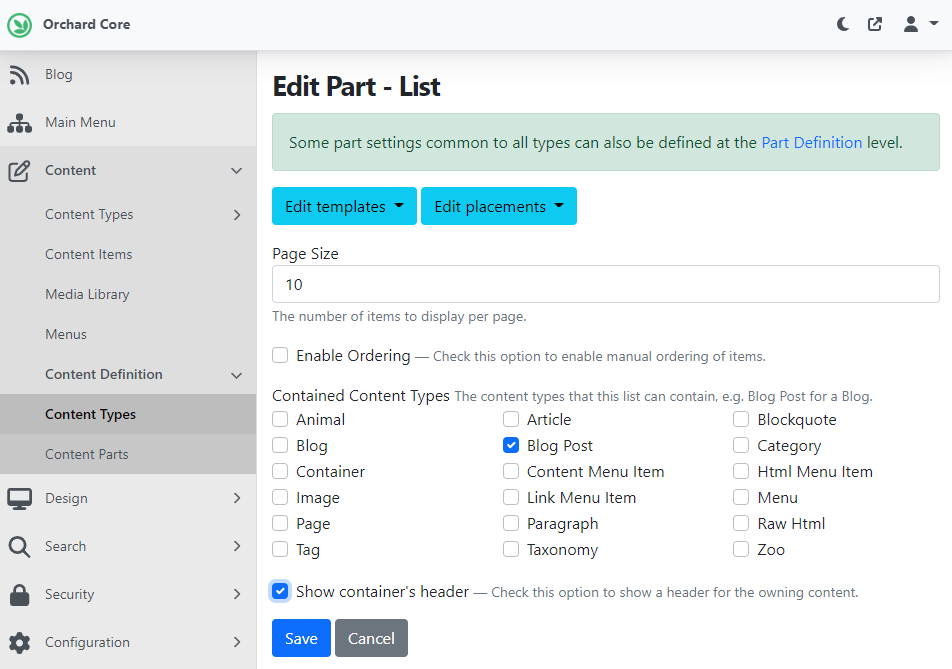Click the Security padlock icon
Screen dimensions: 952x669
tap(19, 594)
